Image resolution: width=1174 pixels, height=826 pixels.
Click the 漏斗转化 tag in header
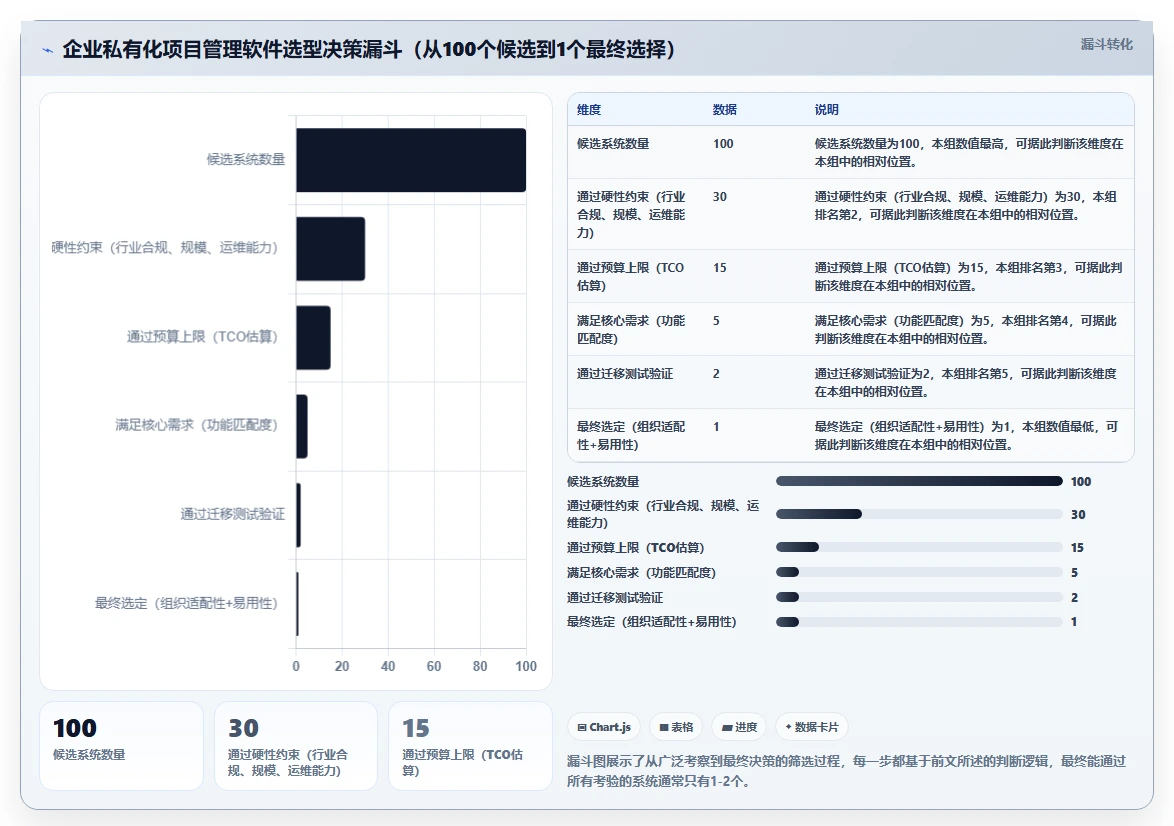[x=1107, y=44]
